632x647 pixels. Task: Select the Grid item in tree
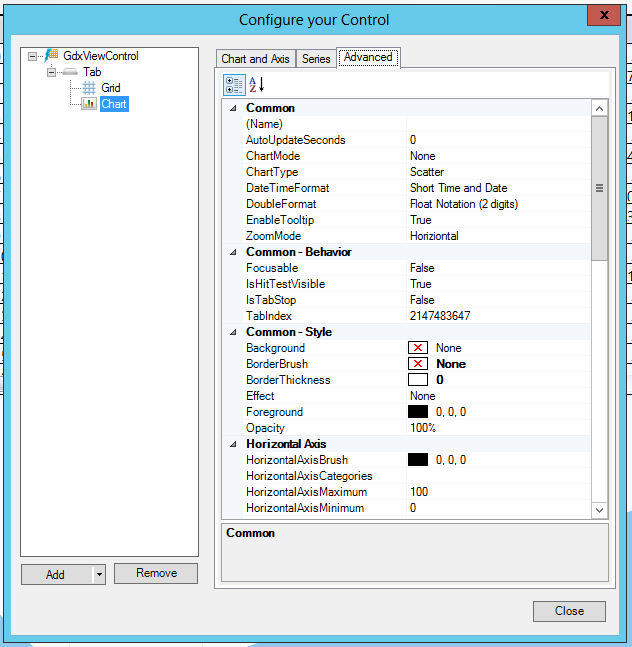tap(110, 88)
